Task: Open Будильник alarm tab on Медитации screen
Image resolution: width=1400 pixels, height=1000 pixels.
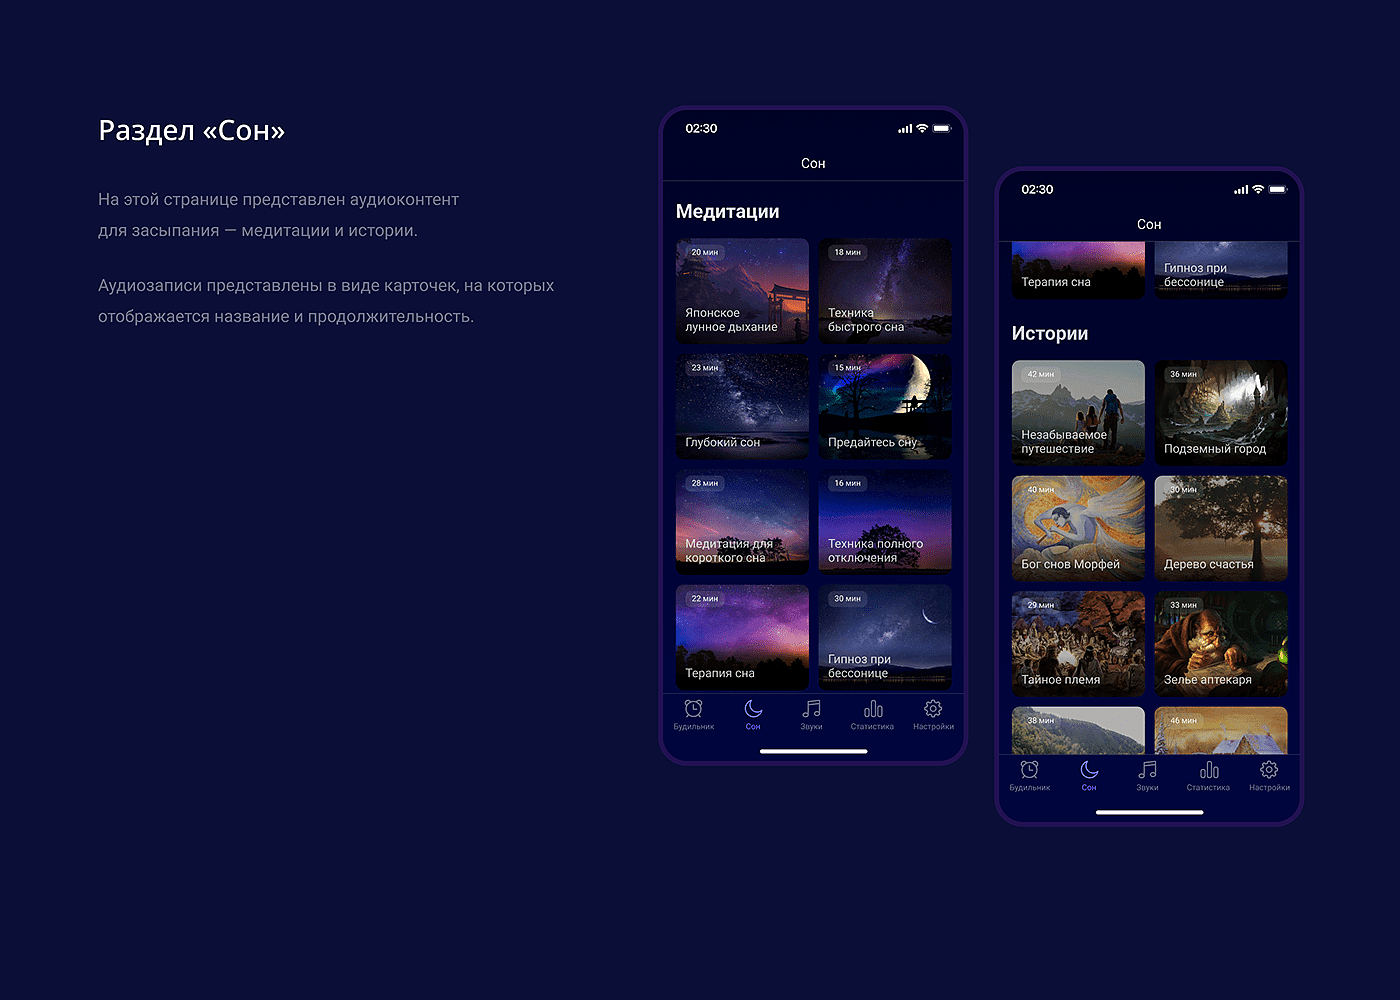Action: click(x=693, y=715)
